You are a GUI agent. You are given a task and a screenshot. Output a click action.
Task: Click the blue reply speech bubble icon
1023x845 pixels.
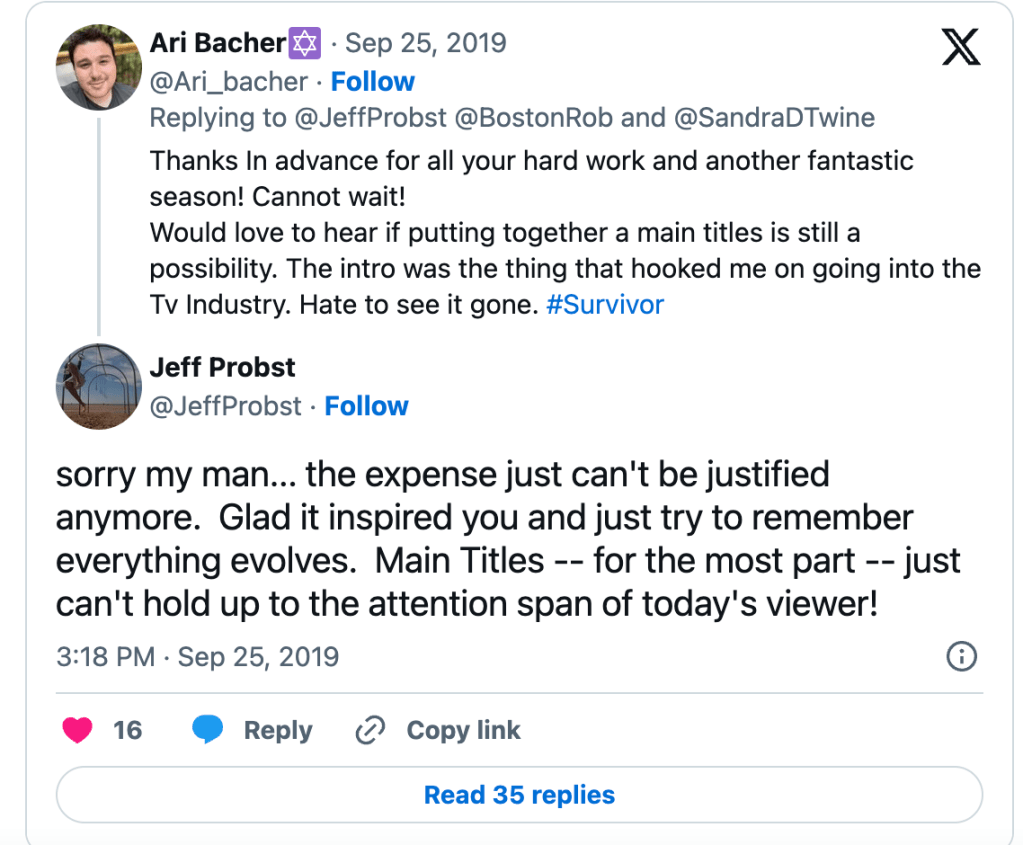[x=208, y=731]
